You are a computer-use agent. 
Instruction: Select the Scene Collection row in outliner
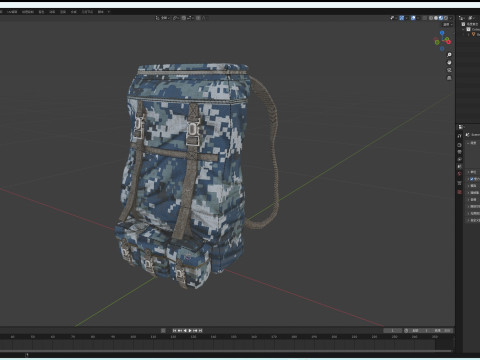click(x=470, y=24)
